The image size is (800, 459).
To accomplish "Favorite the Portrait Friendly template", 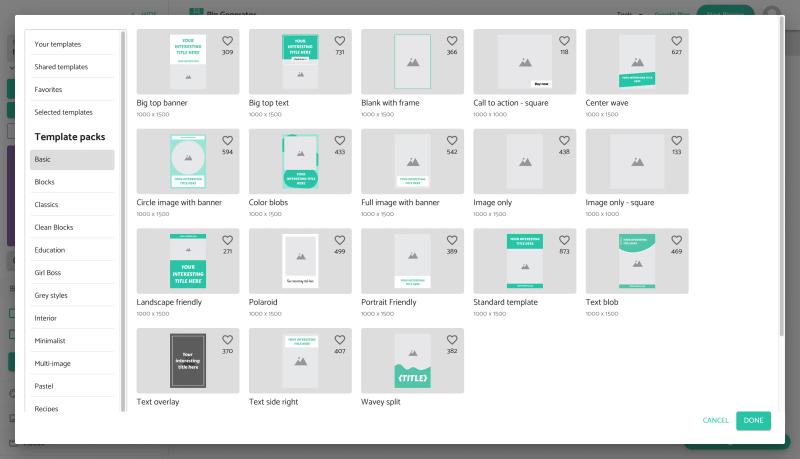I will pyautogui.click(x=452, y=240).
